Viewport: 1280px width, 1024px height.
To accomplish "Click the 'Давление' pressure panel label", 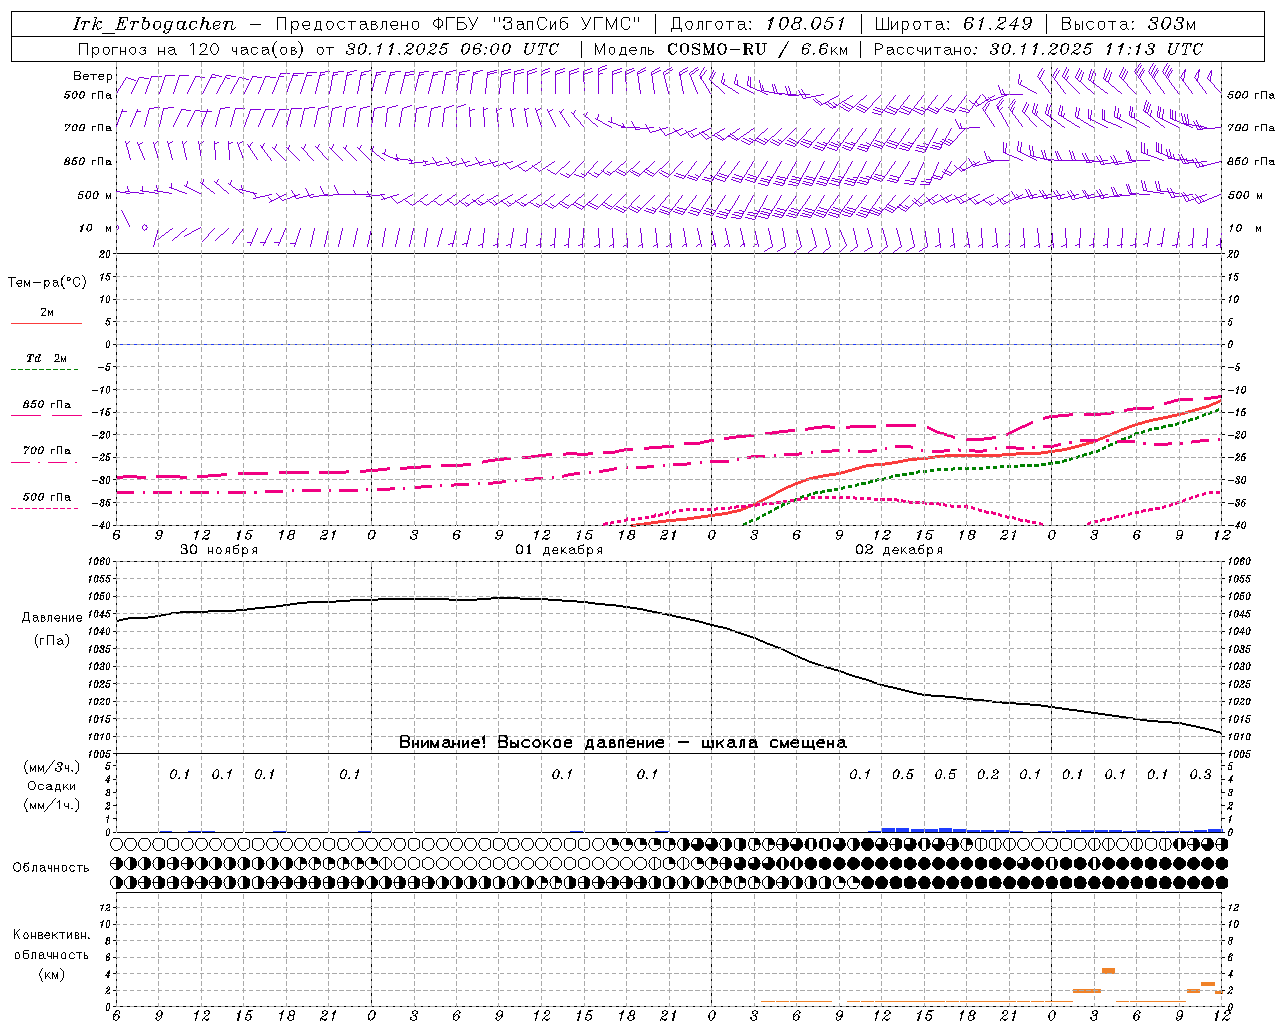I will pos(52,618).
